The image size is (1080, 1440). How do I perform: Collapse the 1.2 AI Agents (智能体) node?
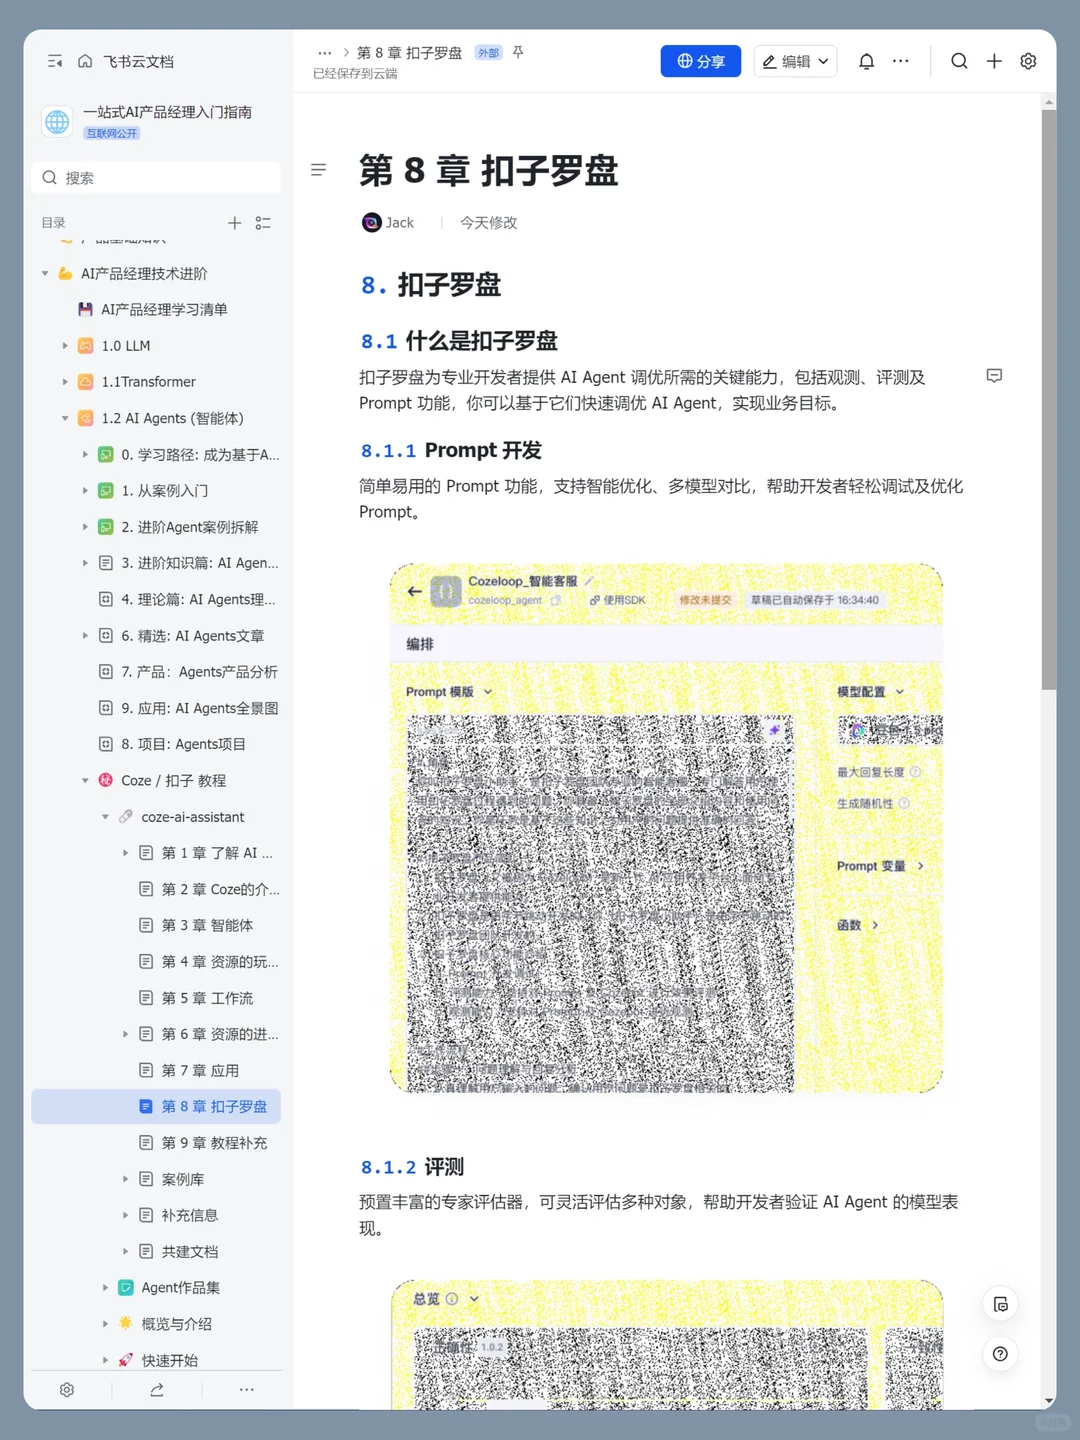click(x=65, y=418)
